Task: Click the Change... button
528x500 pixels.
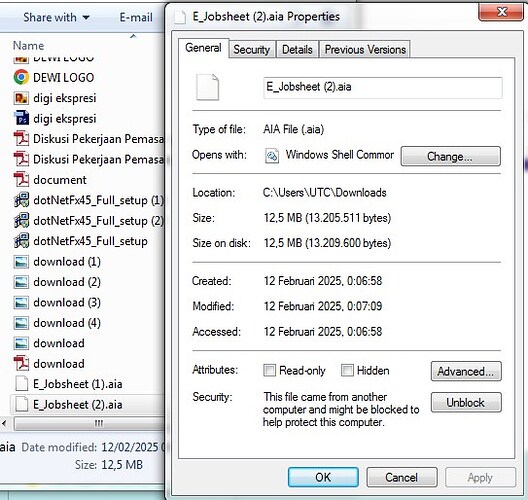Action: (x=451, y=156)
